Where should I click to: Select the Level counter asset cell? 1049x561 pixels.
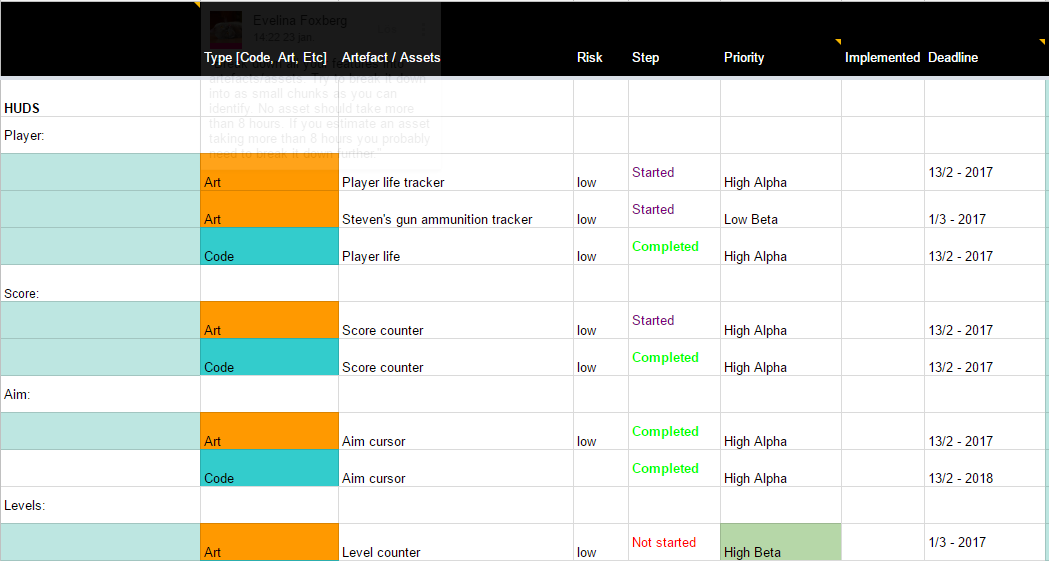click(x=381, y=552)
